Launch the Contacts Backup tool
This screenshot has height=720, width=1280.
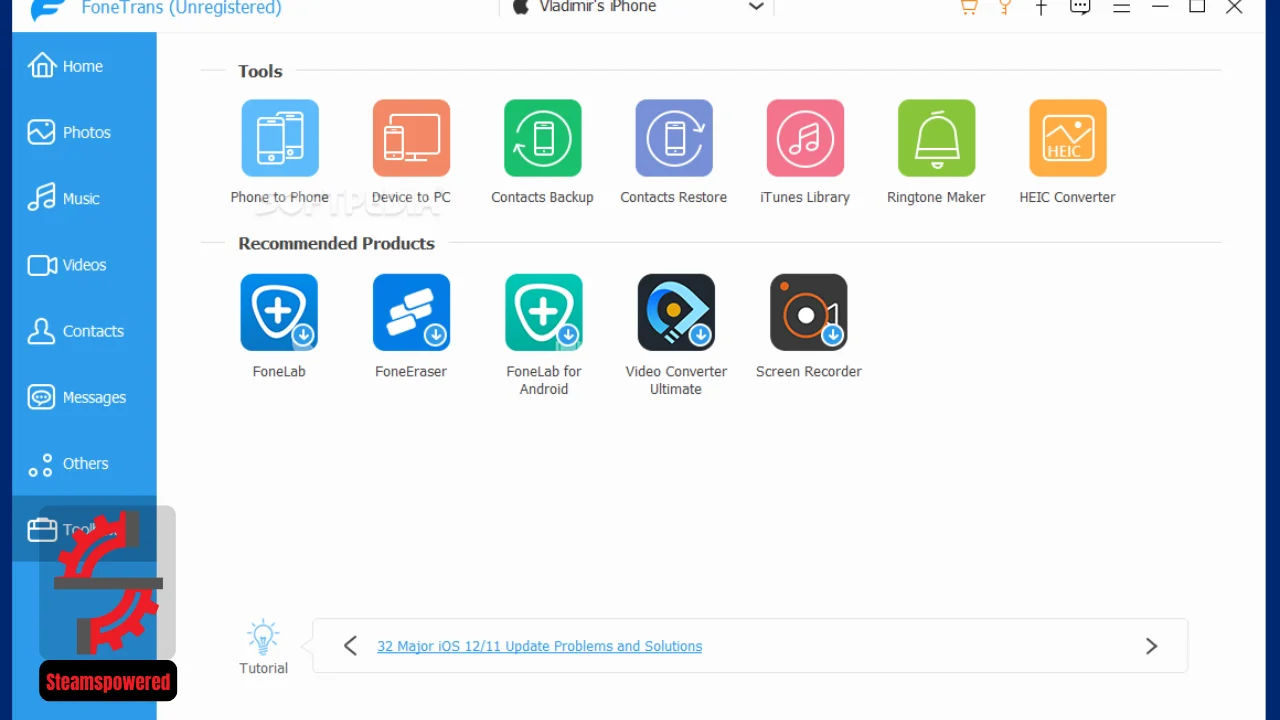coord(543,138)
